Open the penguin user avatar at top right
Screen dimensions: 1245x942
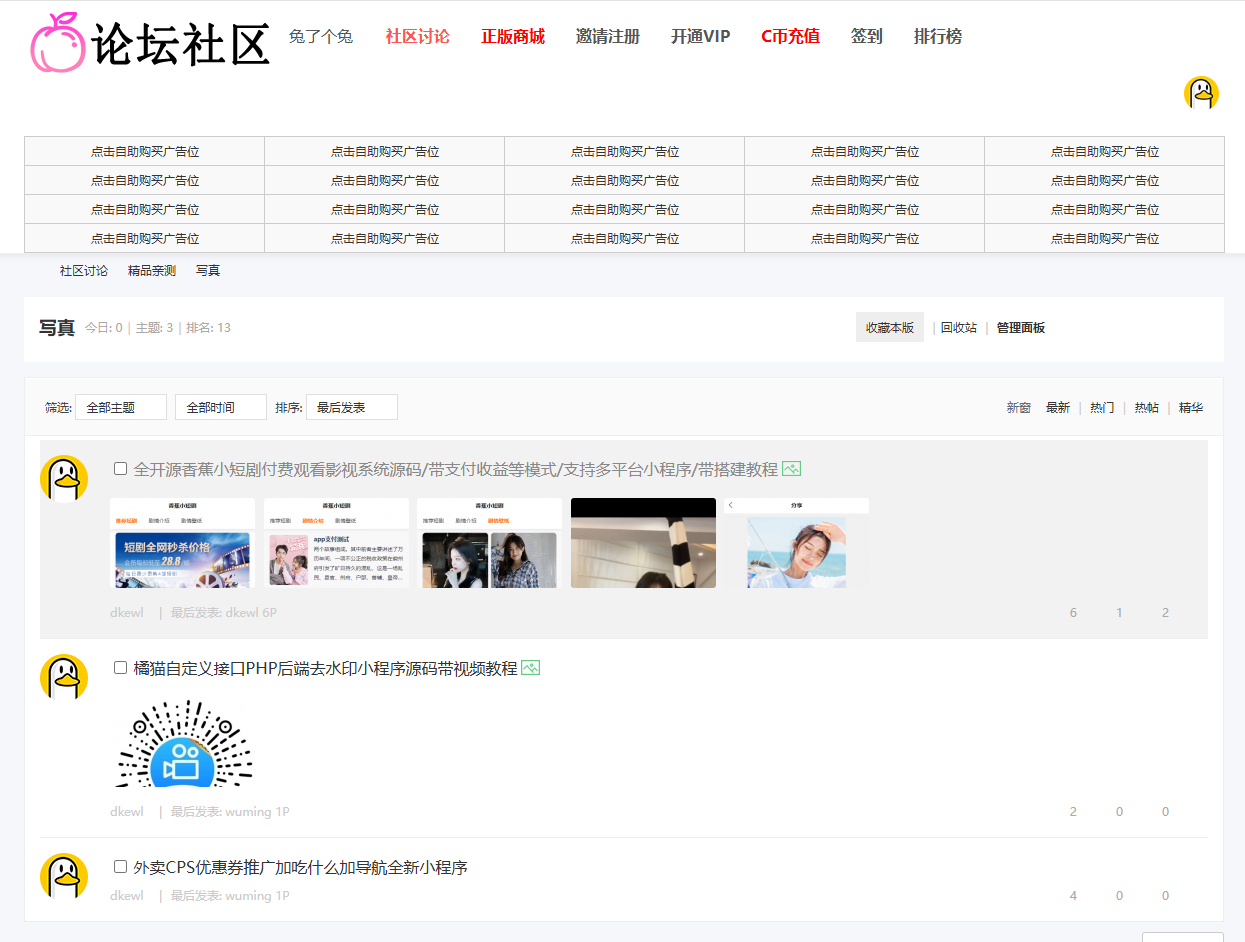click(1201, 93)
